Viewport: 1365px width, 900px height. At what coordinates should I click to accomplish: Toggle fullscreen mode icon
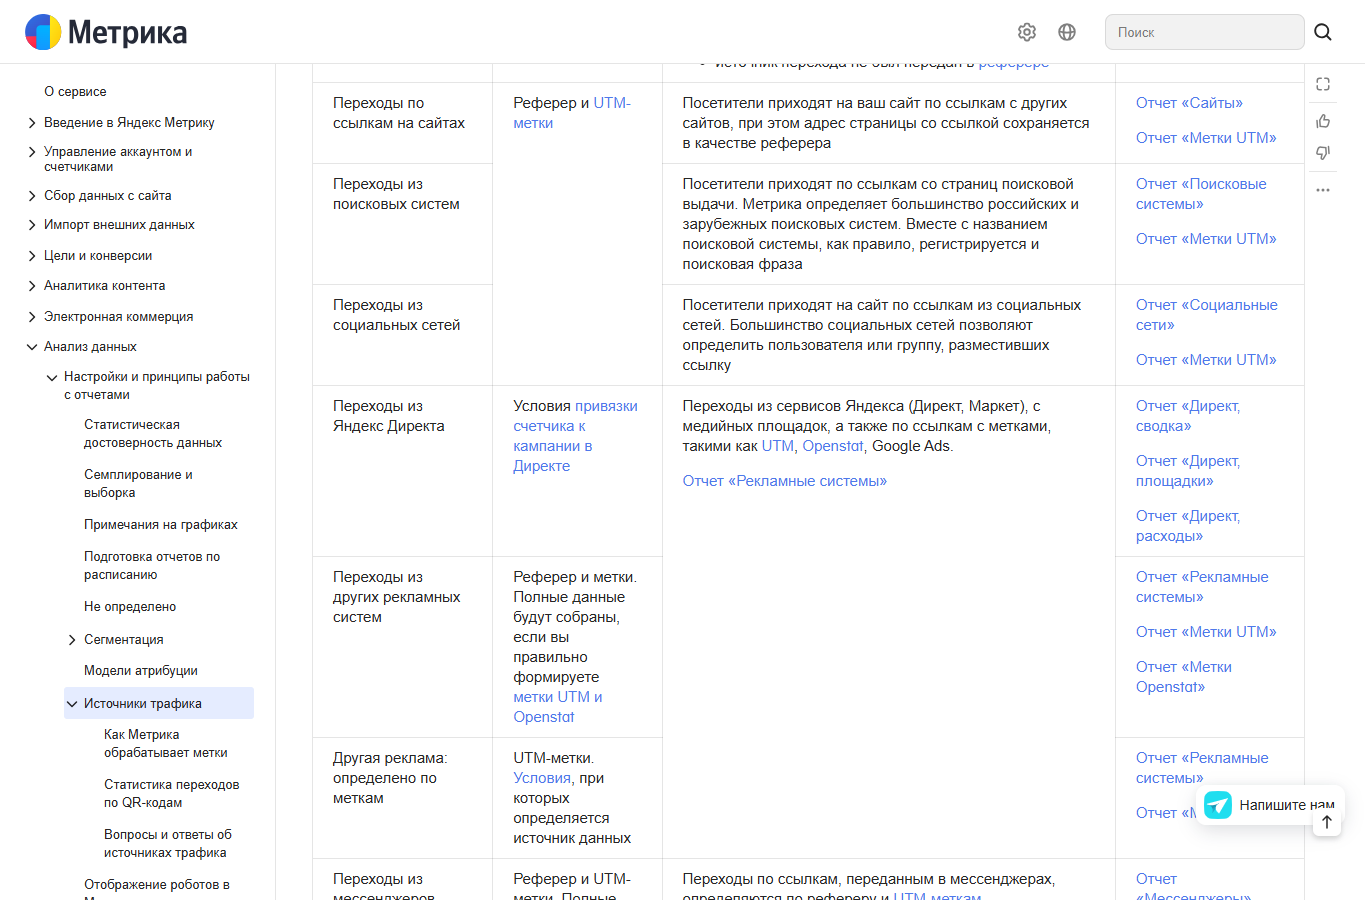(x=1323, y=84)
